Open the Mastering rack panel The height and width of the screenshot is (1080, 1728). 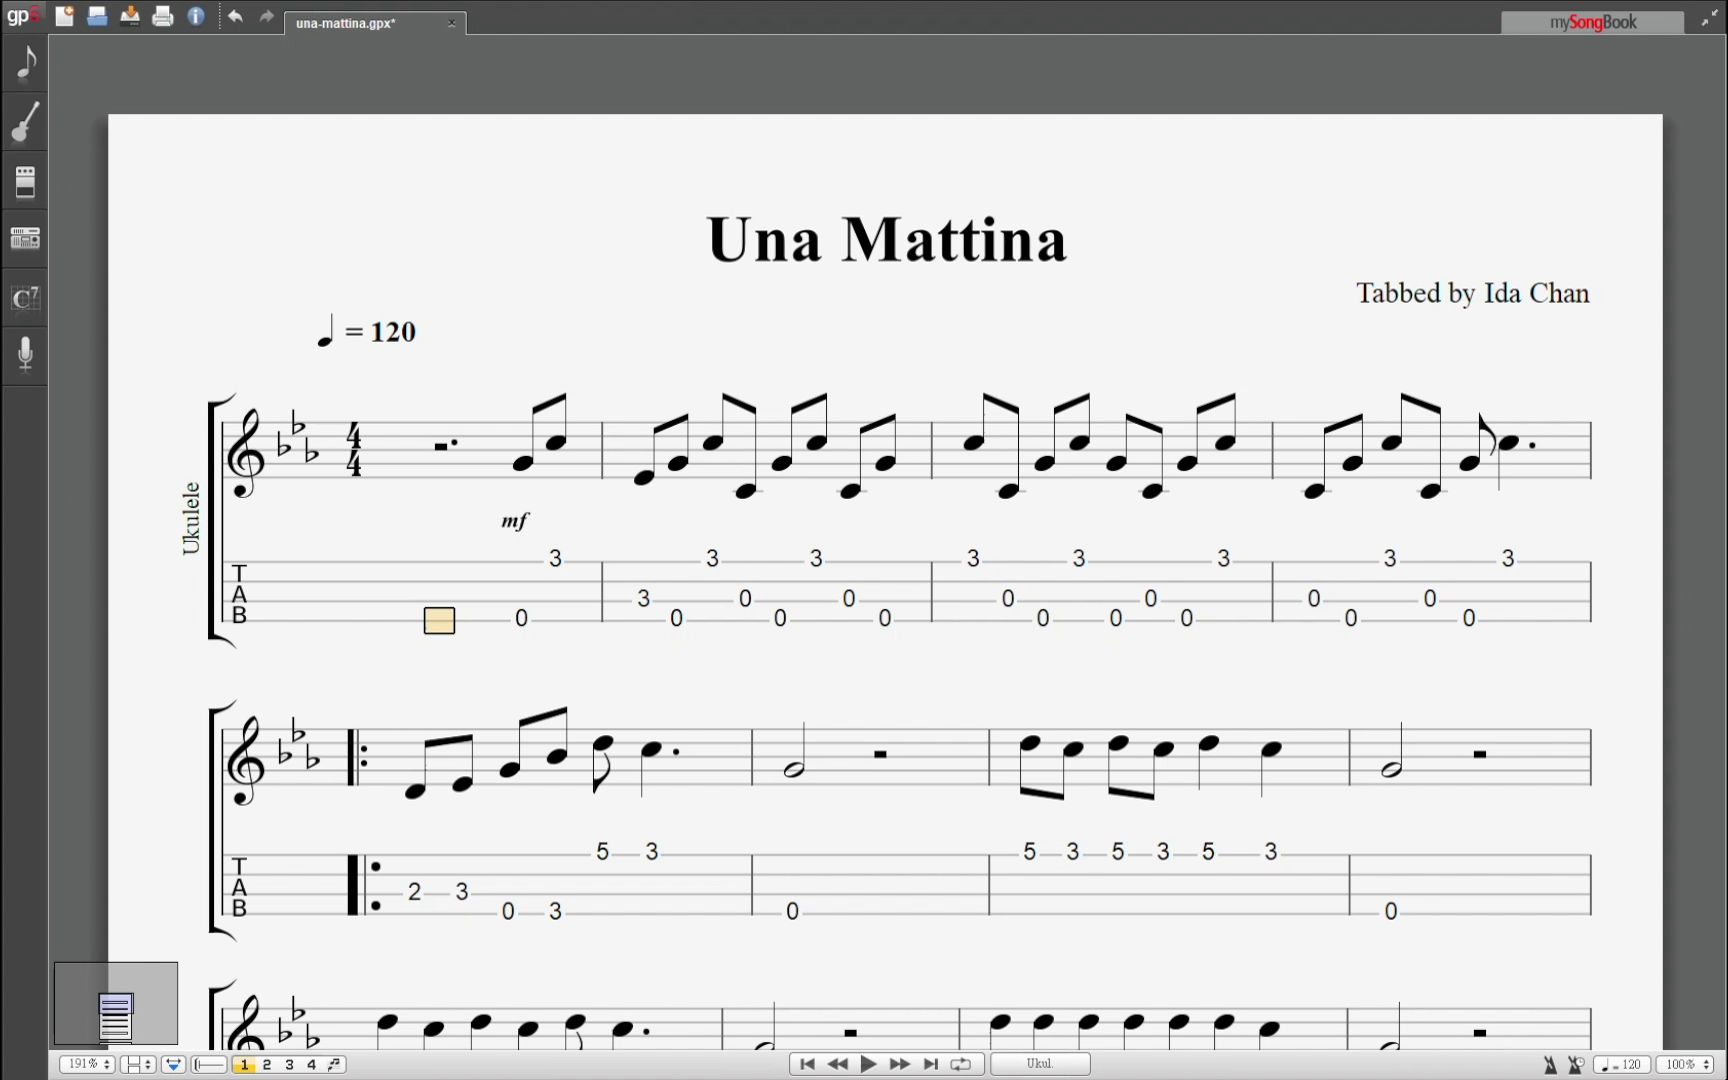[26, 239]
